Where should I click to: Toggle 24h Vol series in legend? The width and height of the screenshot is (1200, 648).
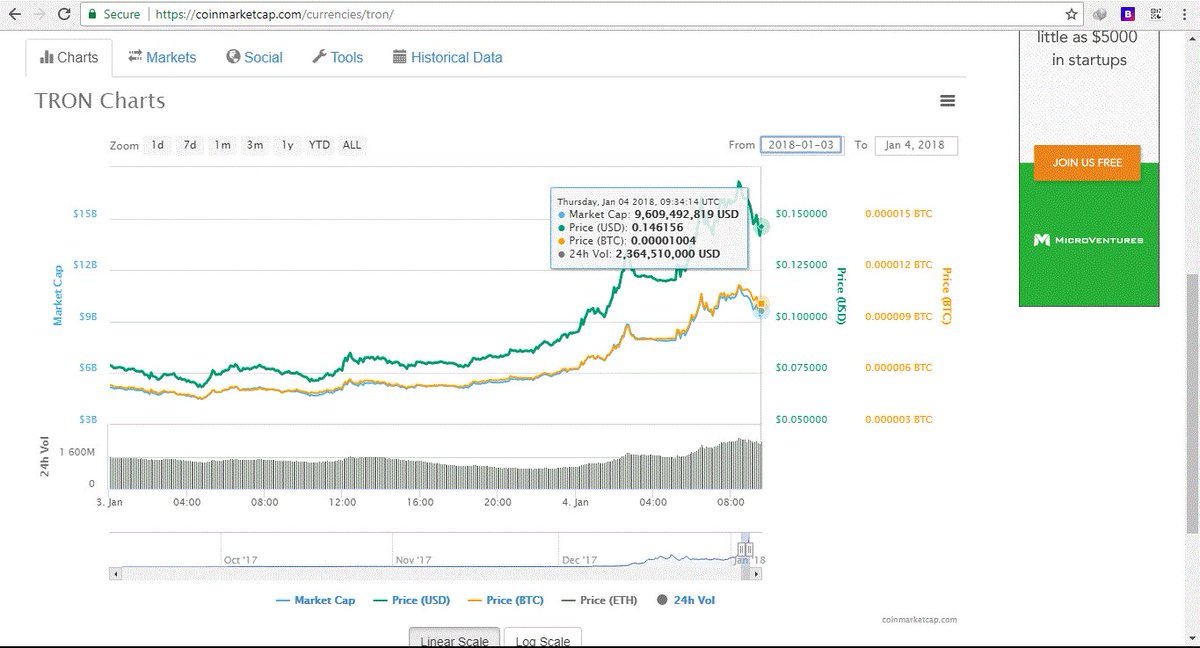coord(686,600)
